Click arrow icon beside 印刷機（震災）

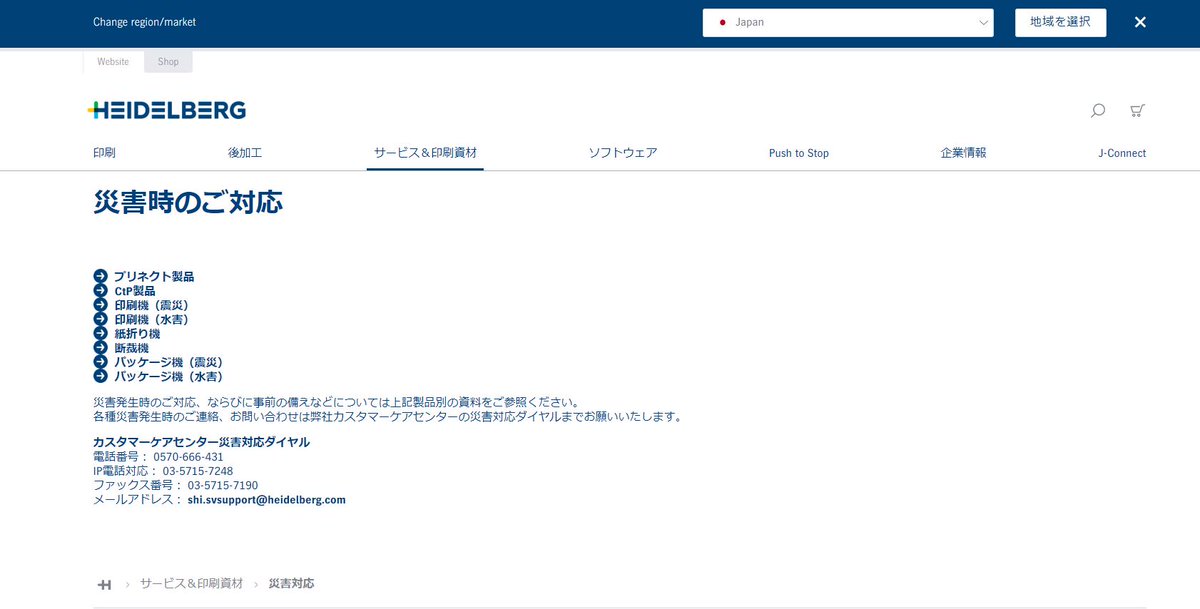click(100, 305)
